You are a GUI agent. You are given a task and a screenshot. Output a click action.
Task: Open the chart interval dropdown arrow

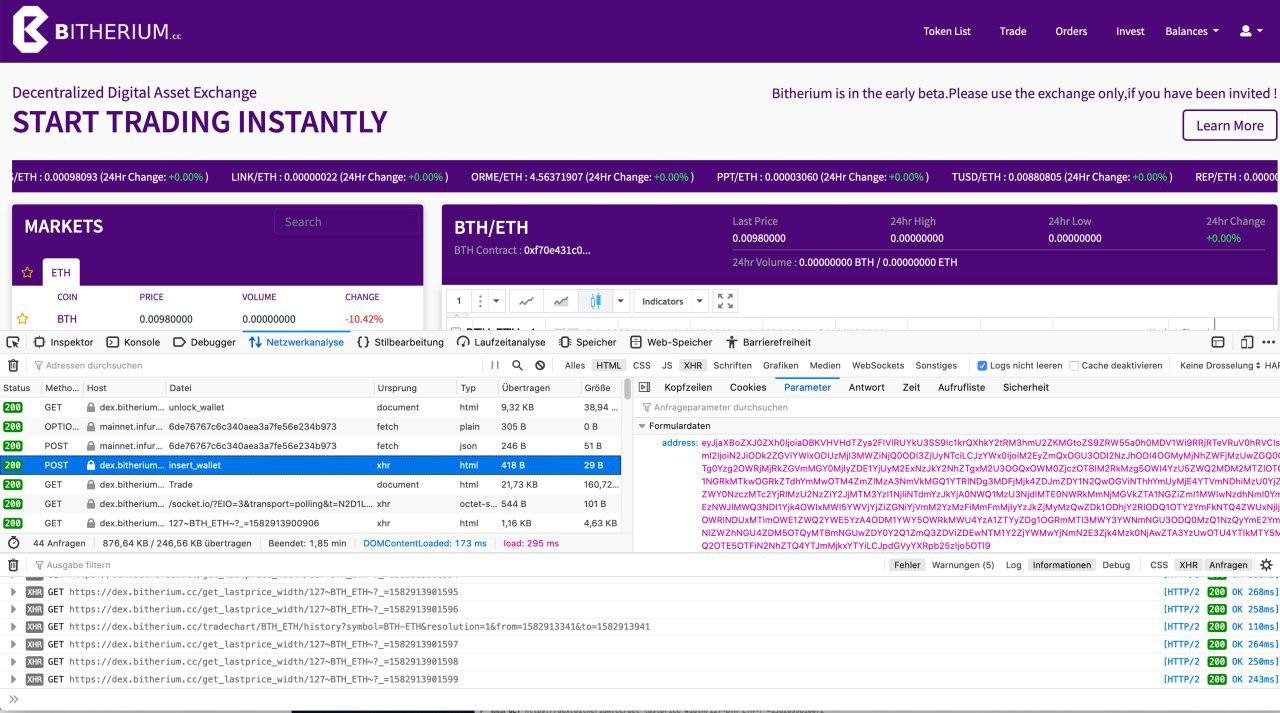(x=498, y=301)
